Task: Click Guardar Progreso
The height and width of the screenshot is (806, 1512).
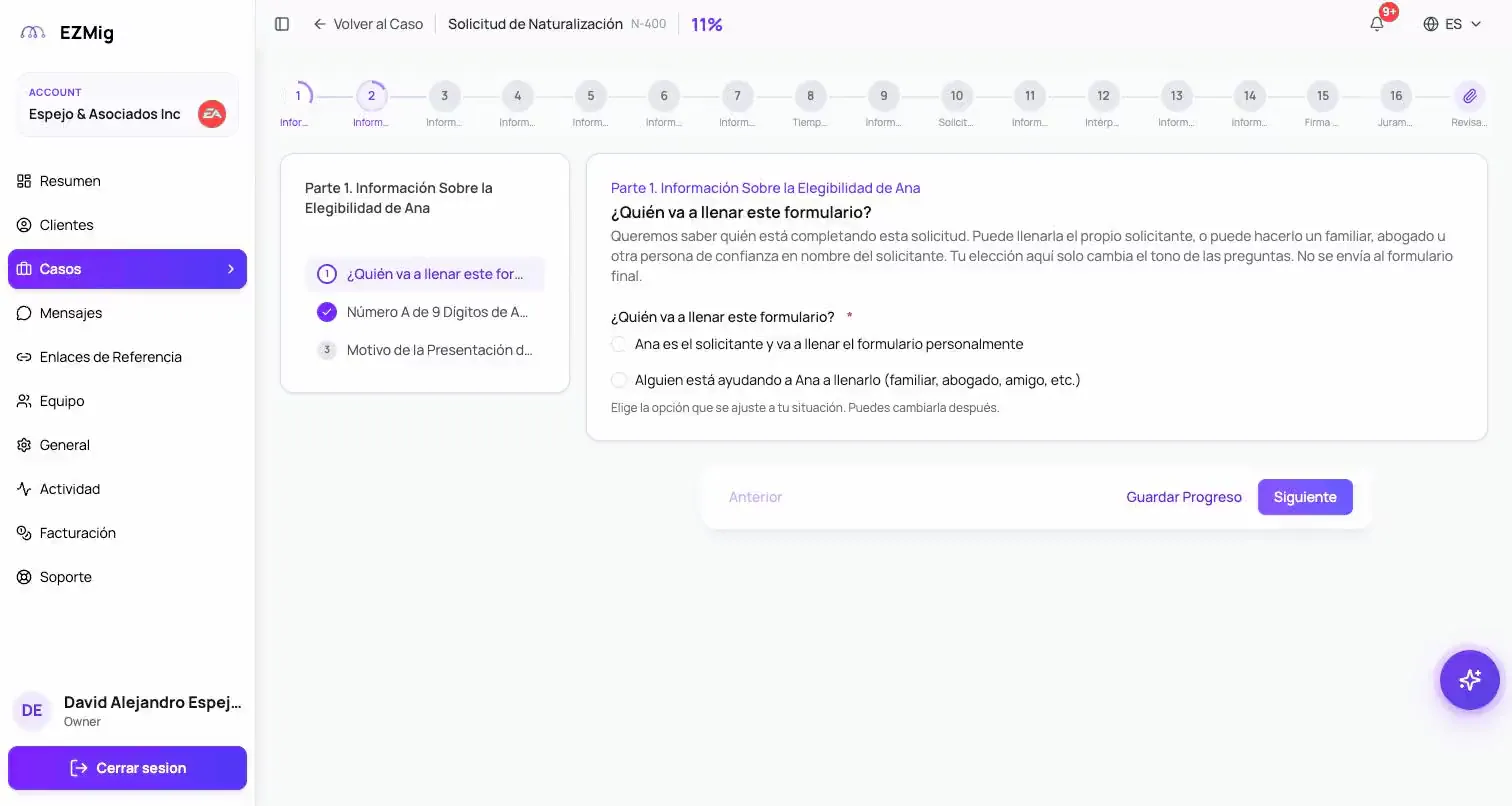Action: (1184, 497)
